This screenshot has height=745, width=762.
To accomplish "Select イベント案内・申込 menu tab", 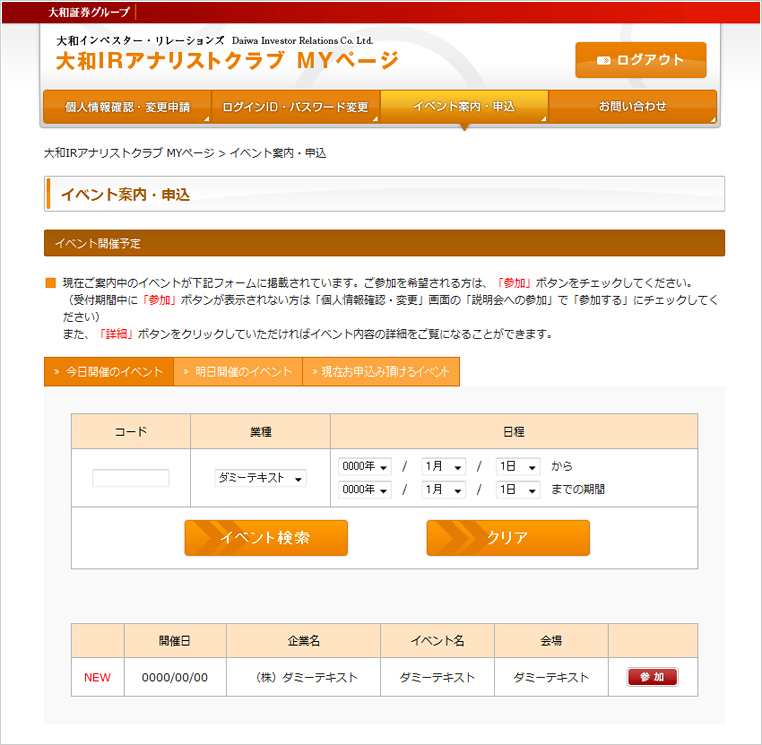I will click(x=464, y=106).
